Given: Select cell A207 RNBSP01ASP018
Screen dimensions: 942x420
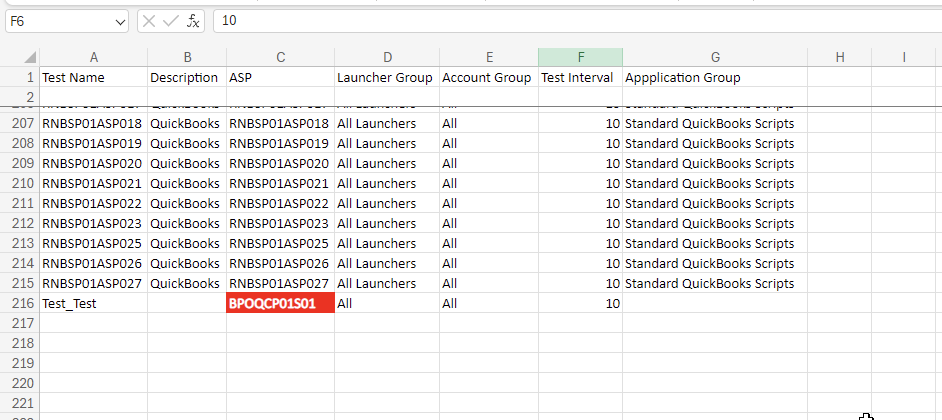Looking at the screenshot, I should (93, 124).
